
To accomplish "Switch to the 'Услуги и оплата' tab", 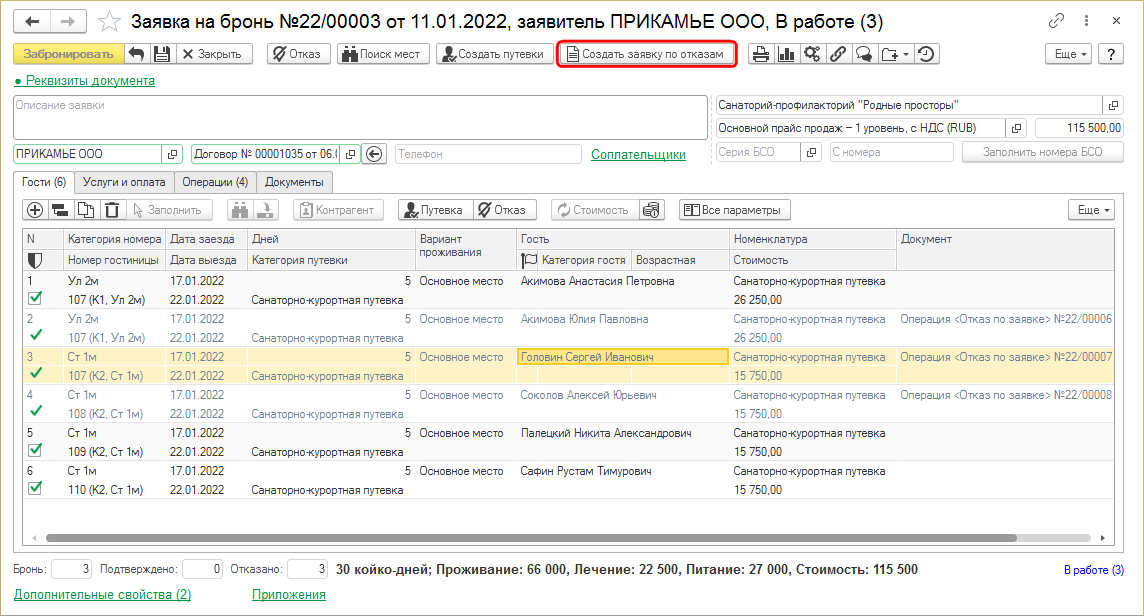I will (x=124, y=182).
